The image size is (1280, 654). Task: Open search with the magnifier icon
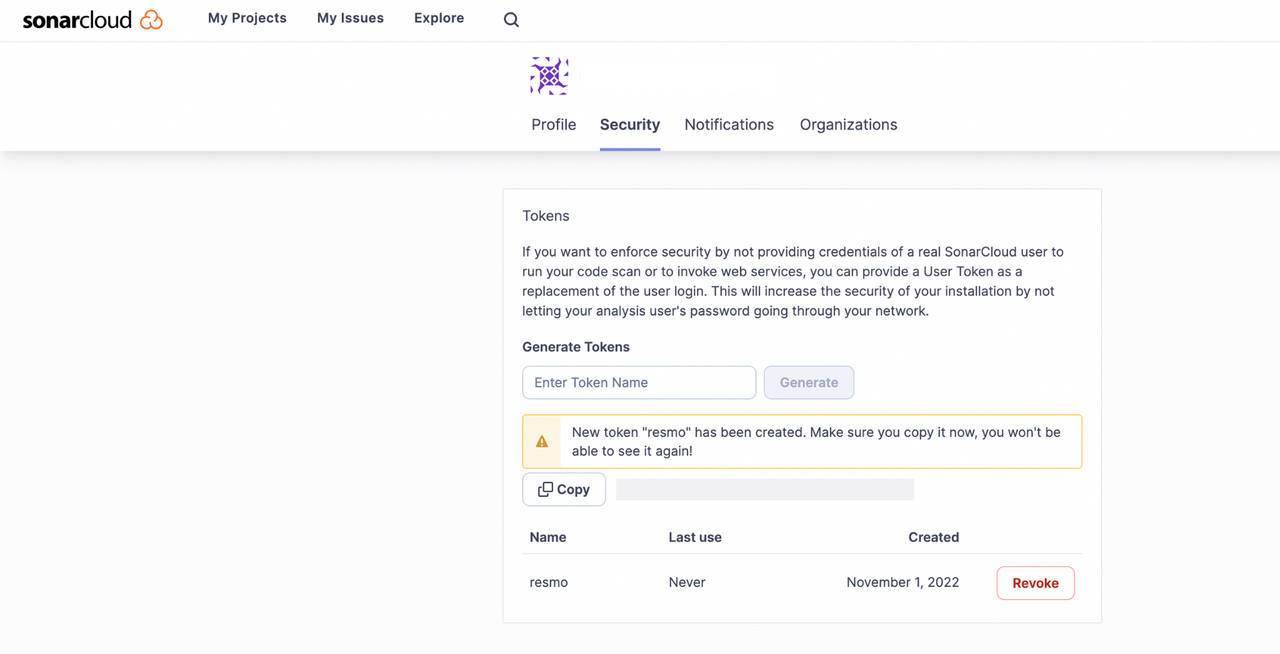[x=511, y=19]
